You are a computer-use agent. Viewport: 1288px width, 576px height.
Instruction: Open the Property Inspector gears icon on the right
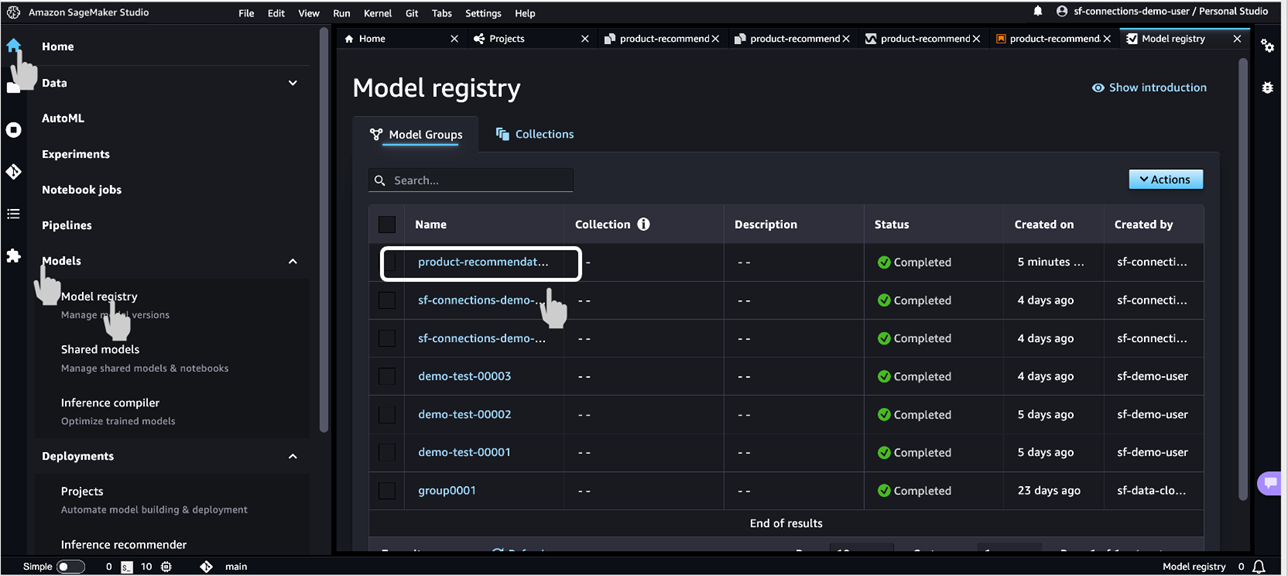1268,46
